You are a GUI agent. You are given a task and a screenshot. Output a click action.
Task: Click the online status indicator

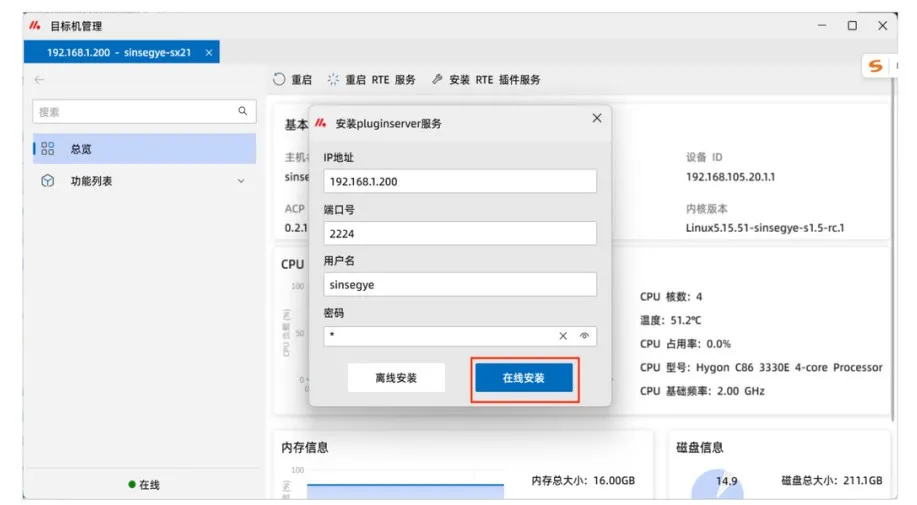pos(144,485)
